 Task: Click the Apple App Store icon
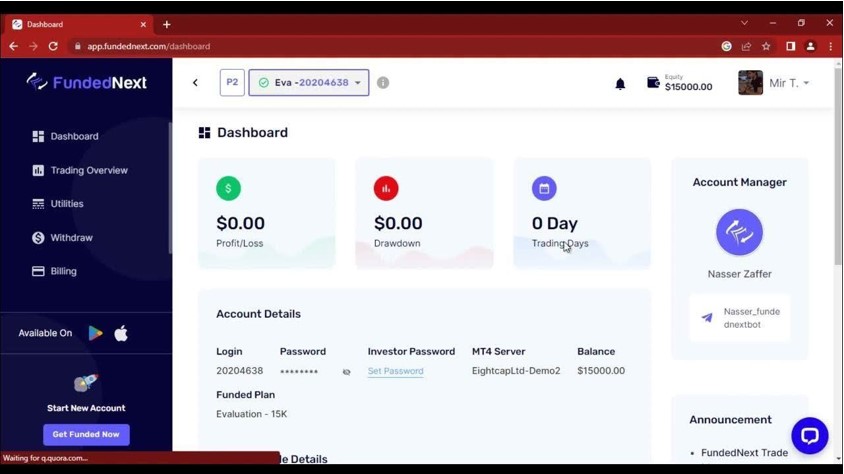point(121,333)
